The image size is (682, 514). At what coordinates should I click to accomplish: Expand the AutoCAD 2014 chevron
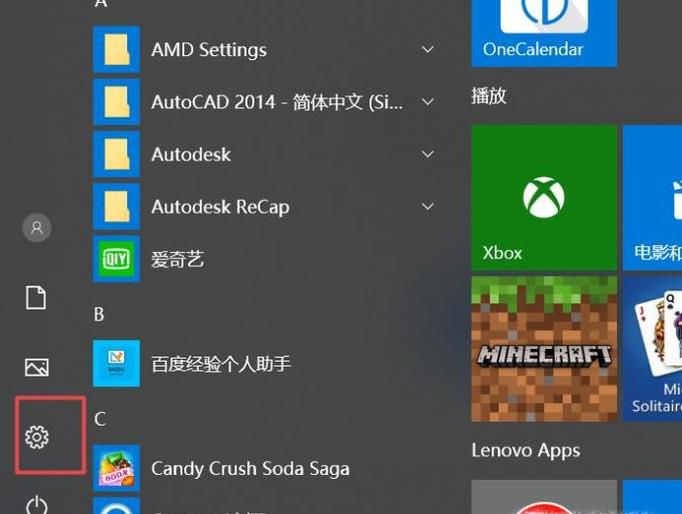(428, 102)
